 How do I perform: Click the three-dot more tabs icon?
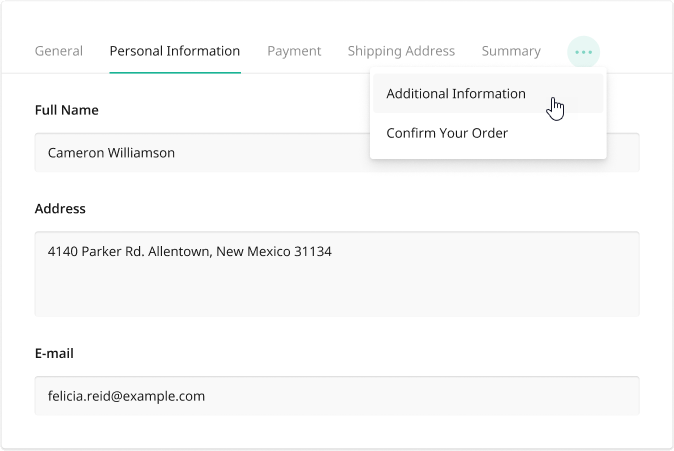point(583,52)
